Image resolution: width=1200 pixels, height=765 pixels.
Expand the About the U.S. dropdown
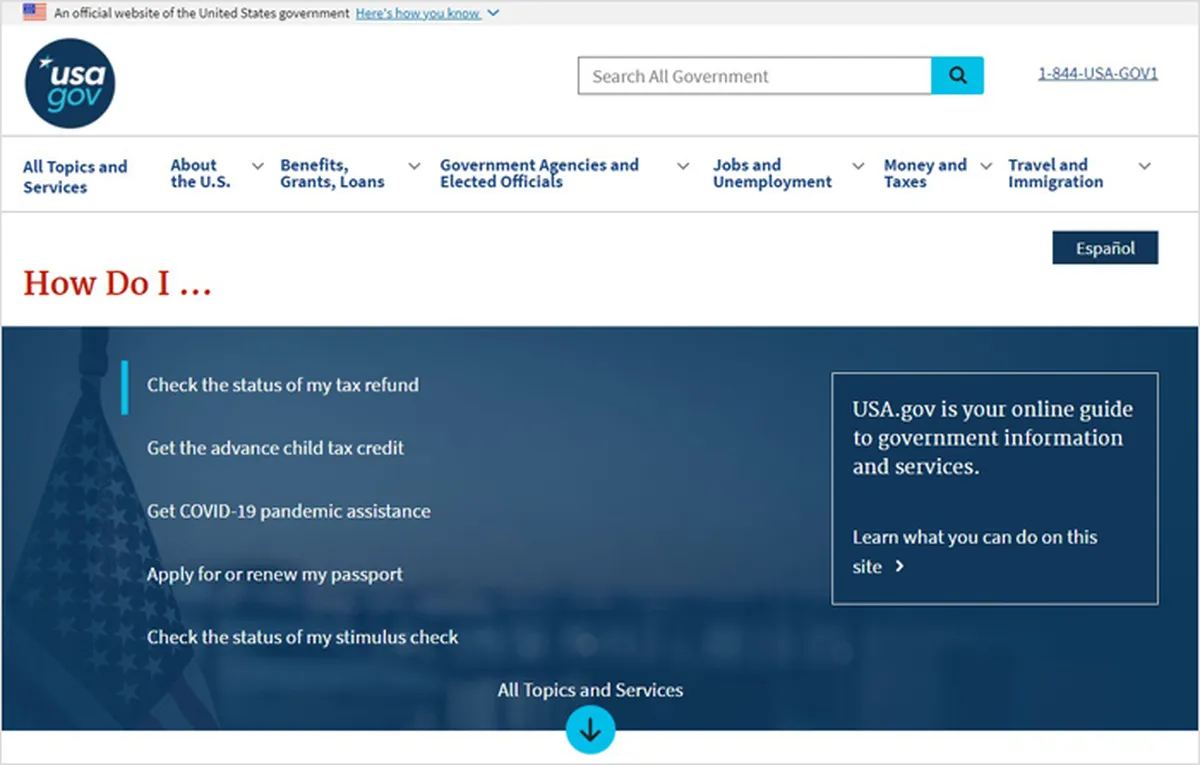coord(257,166)
